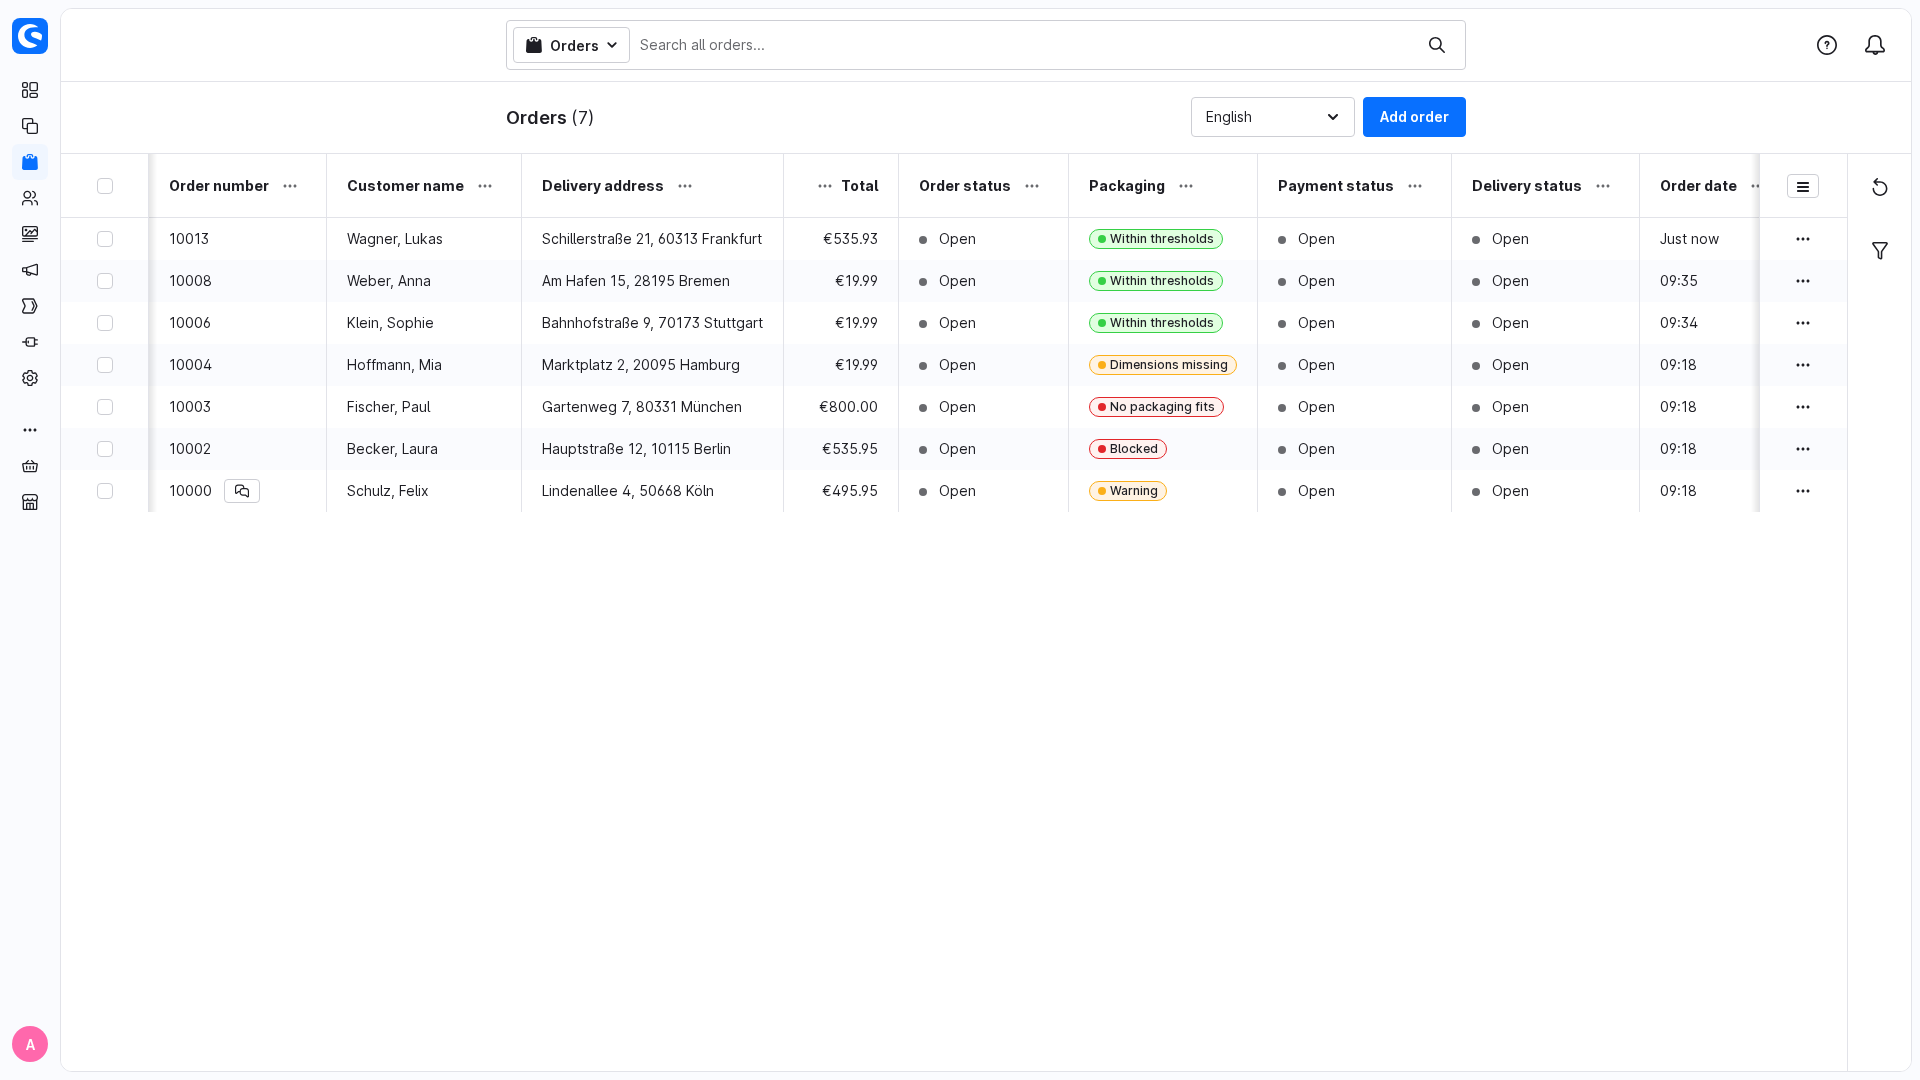Sort by Order date column header
The width and height of the screenshot is (1920, 1080).
click(x=1698, y=186)
